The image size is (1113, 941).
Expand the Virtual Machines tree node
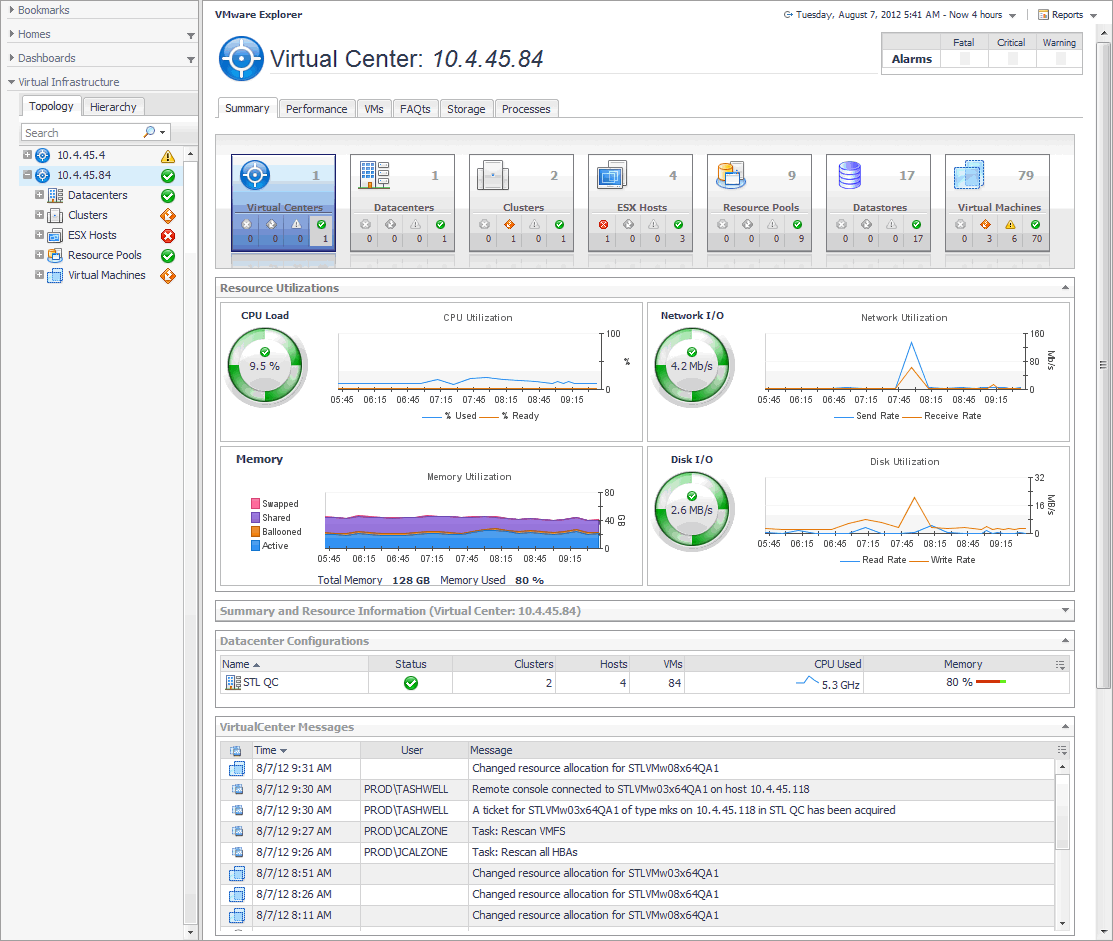tap(39, 274)
